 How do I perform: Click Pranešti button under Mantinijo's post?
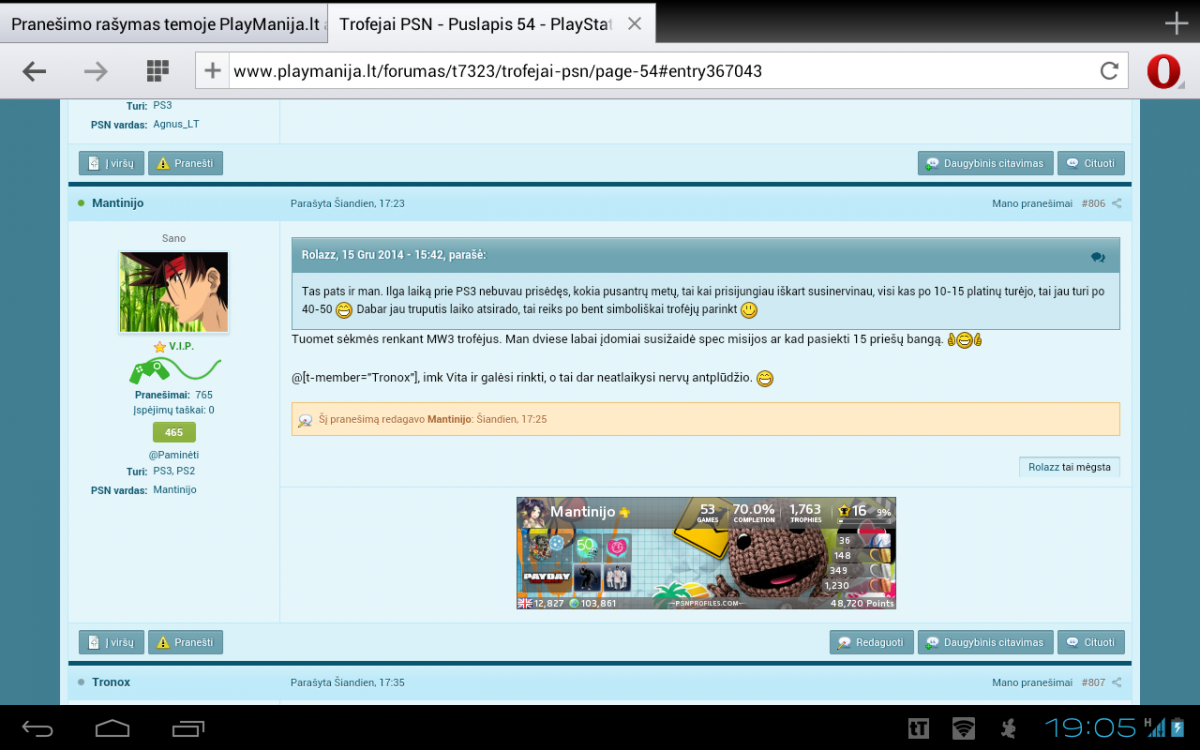185,642
